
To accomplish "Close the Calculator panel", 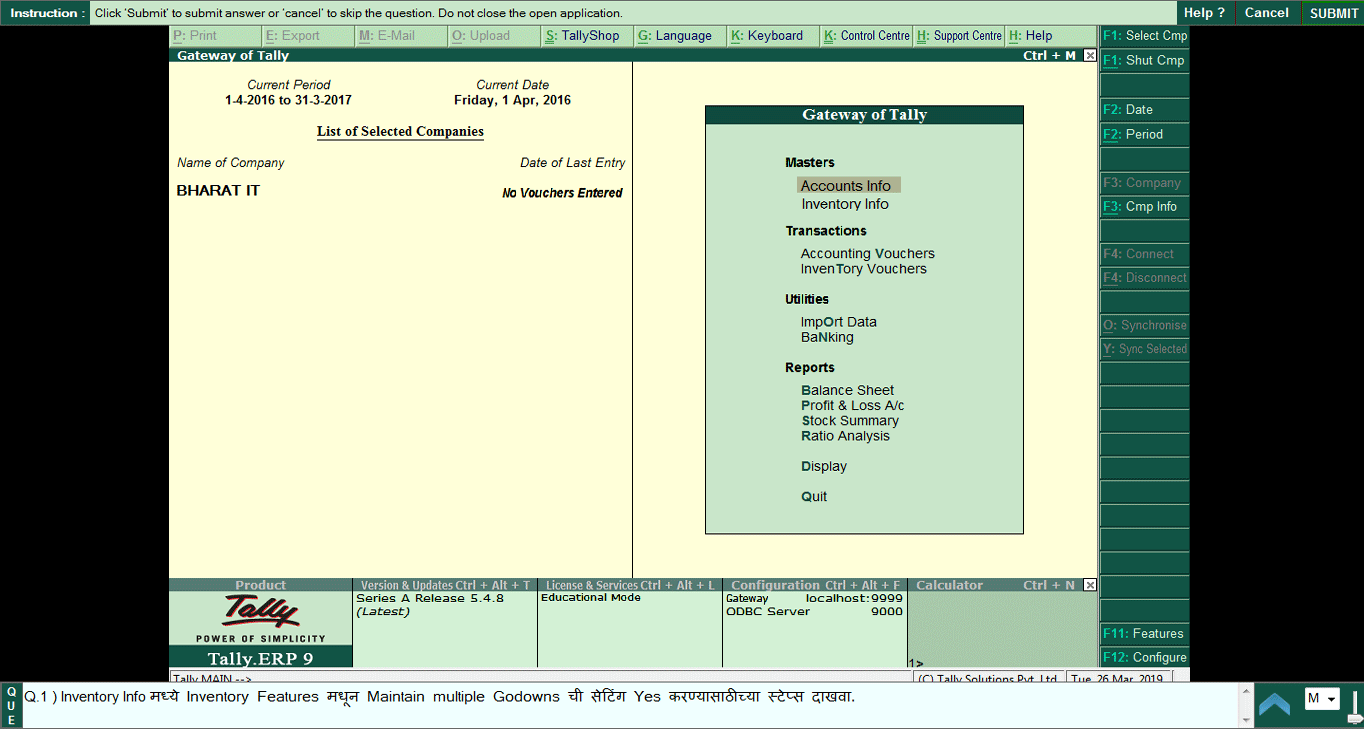I will (x=1090, y=585).
